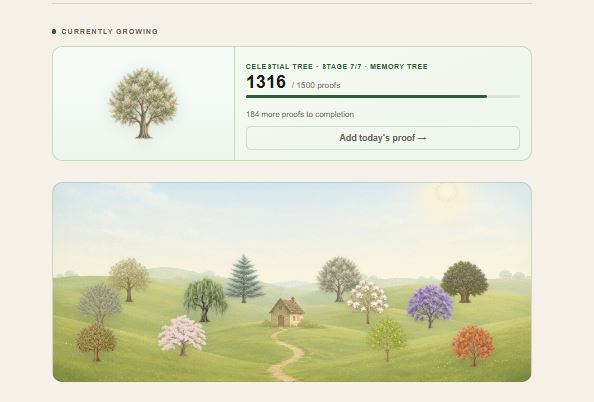Select the silver-gray tree on left hill
This screenshot has height=402, width=594.
tap(99, 303)
